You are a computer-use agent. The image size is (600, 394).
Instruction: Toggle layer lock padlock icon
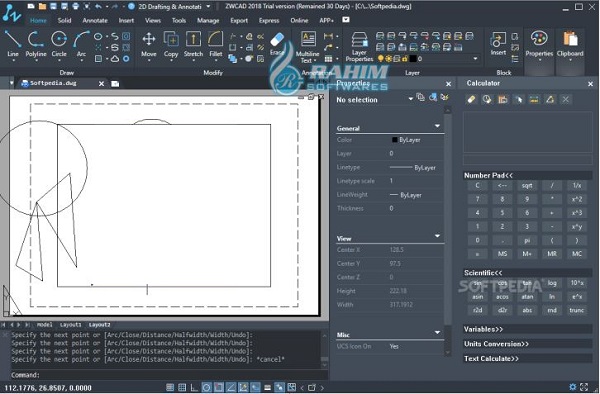click(x=404, y=59)
